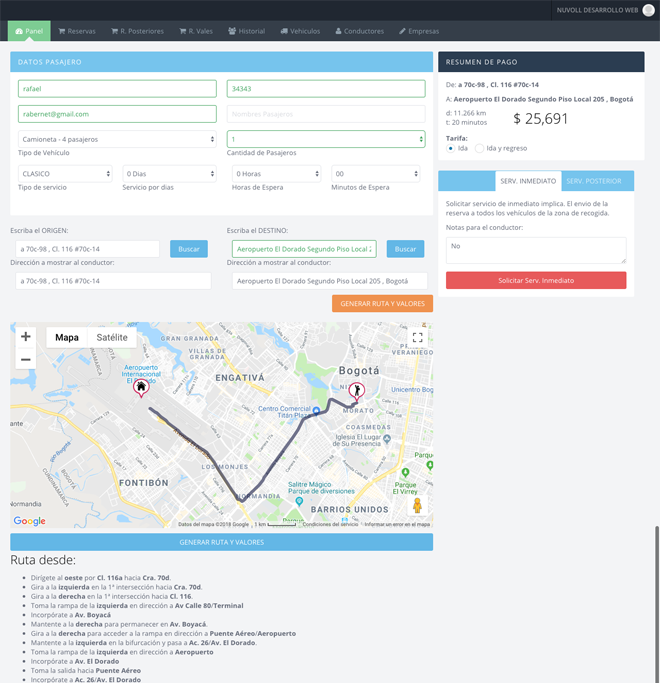The width and height of the screenshot is (660, 683).
Task: Click the Notas para el conductor textarea
Action: [x=536, y=250]
